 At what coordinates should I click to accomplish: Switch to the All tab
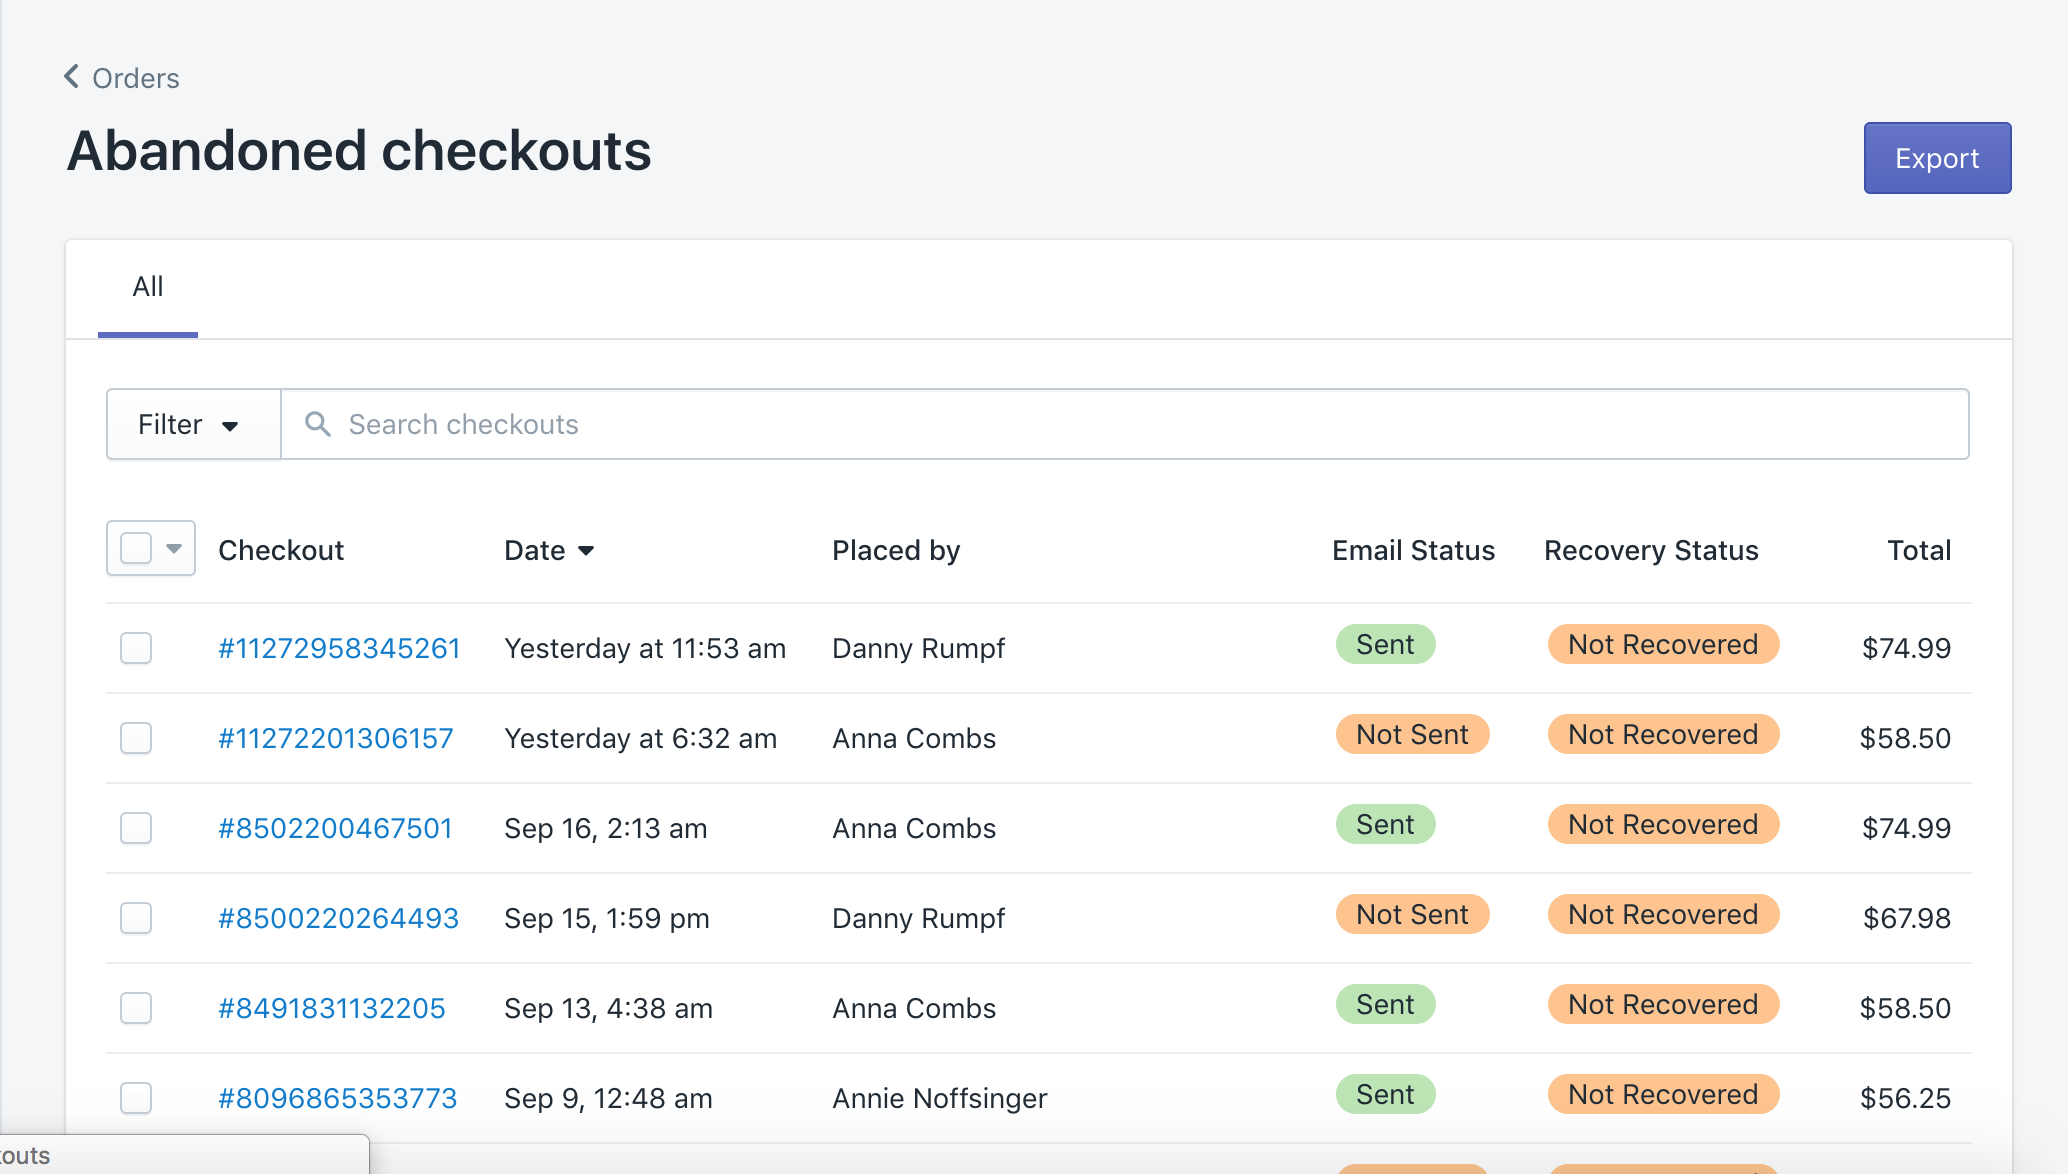(148, 288)
